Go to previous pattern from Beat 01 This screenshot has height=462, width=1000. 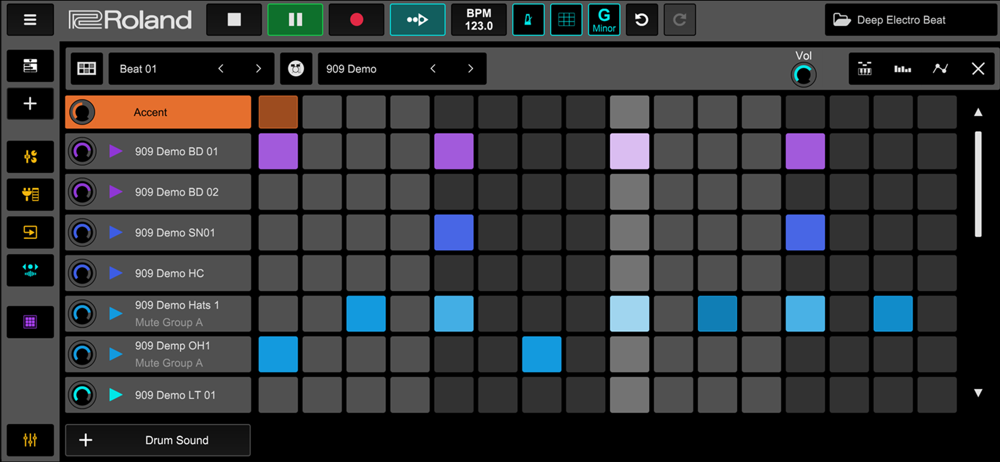coord(221,69)
